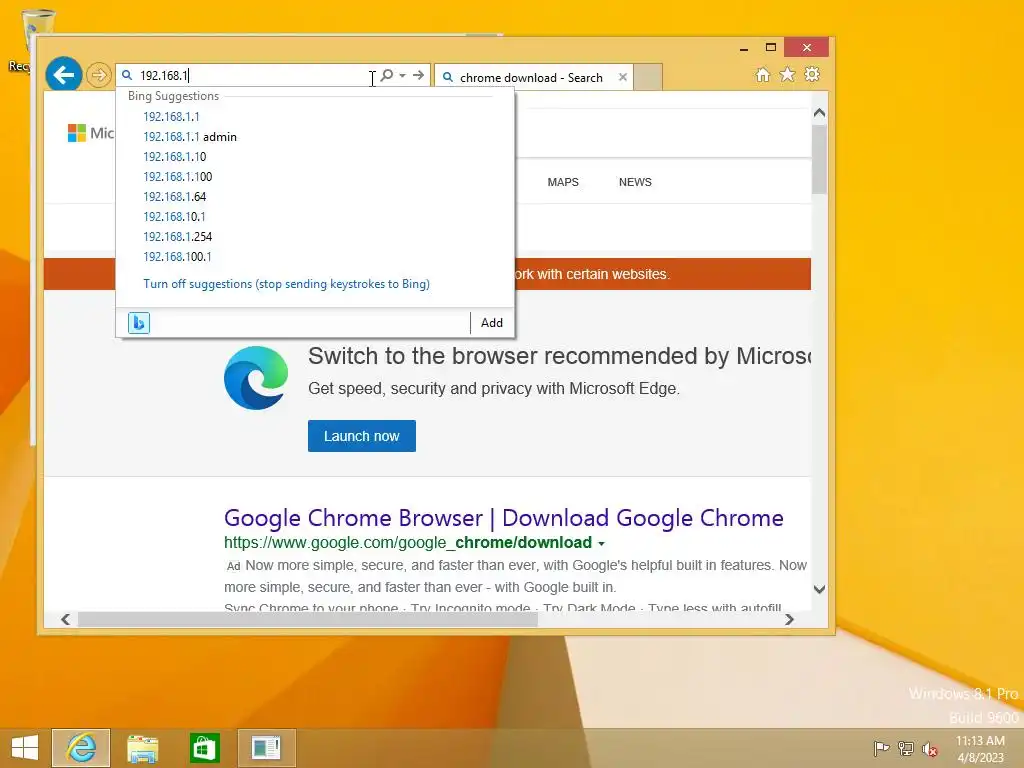Click the fourth taskbar app icon
This screenshot has height=768, width=1024.
click(266, 748)
